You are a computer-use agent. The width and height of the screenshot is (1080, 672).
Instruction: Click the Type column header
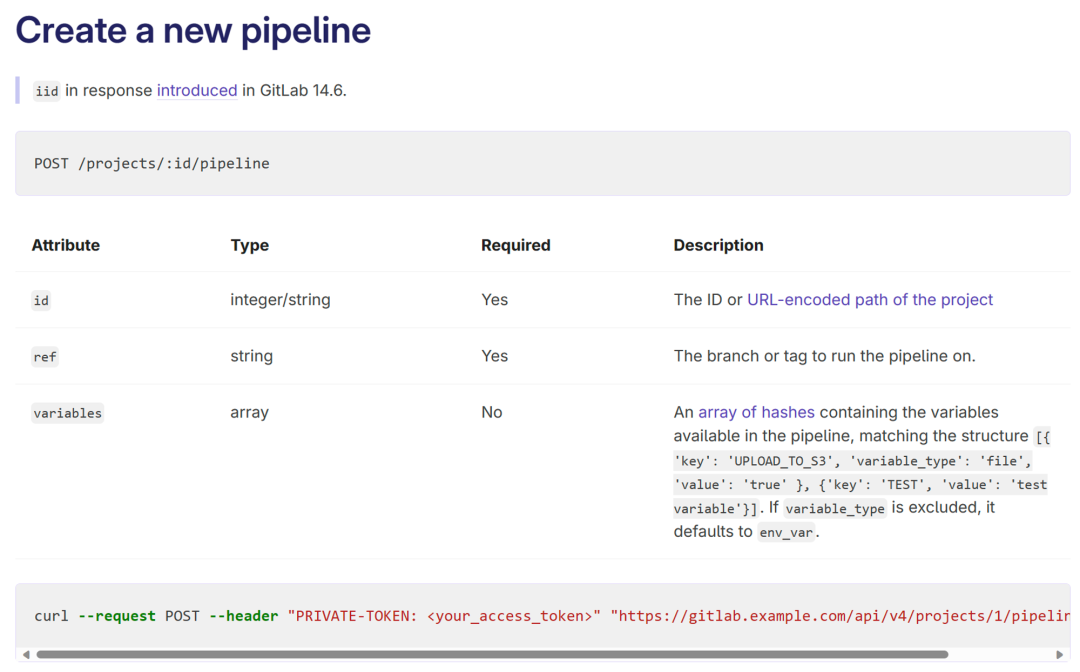pos(249,245)
